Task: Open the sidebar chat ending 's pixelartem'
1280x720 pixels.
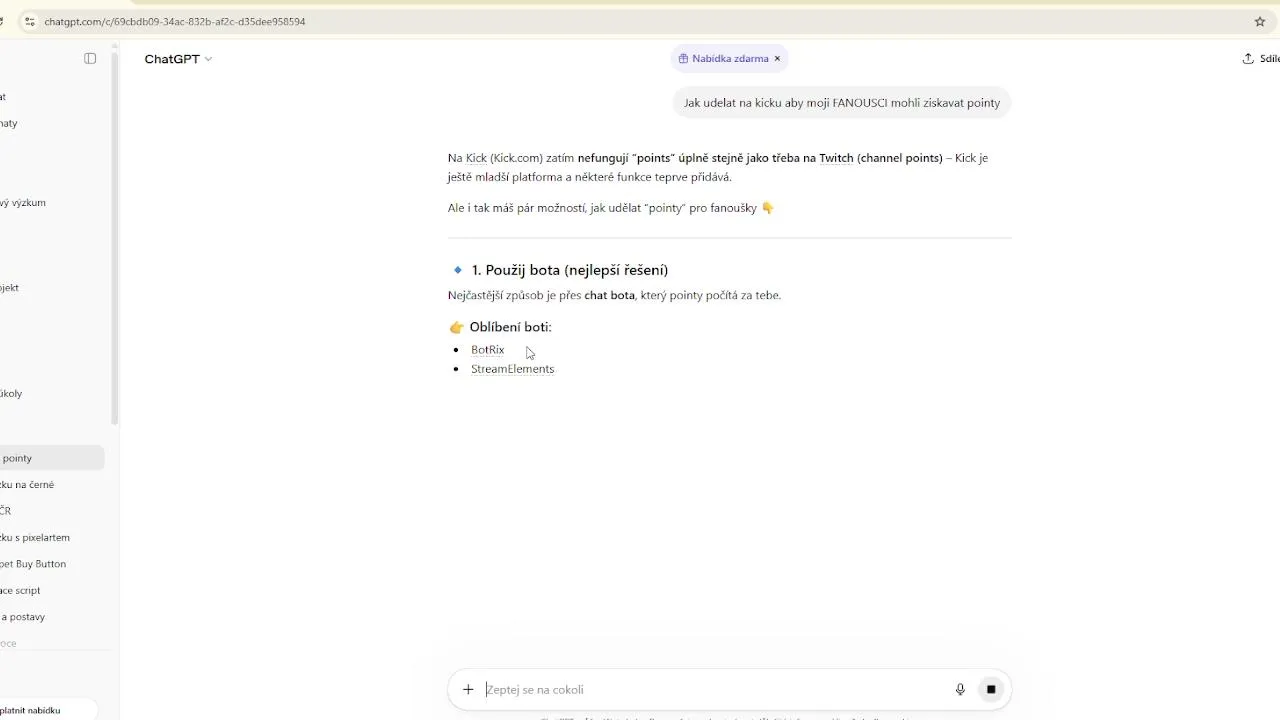Action: [50, 538]
